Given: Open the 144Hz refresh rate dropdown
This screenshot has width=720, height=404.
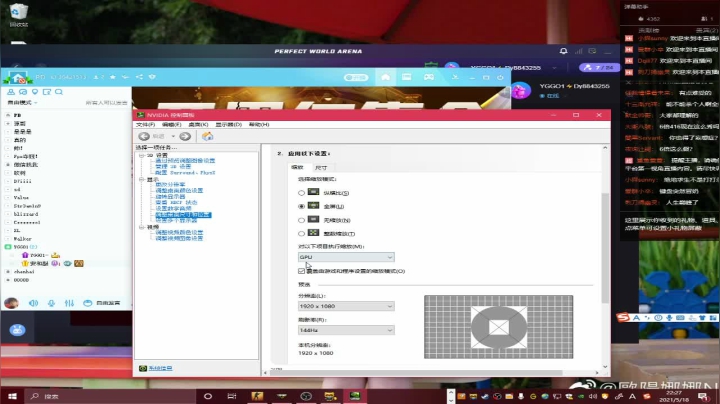Looking at the screenshot, I should (x=346, y=330).
